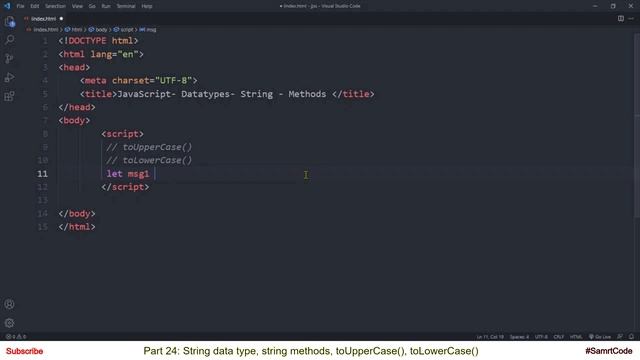Start Go Live server from status bar
This screenshot has width=640, height=360.
[600, 337]
